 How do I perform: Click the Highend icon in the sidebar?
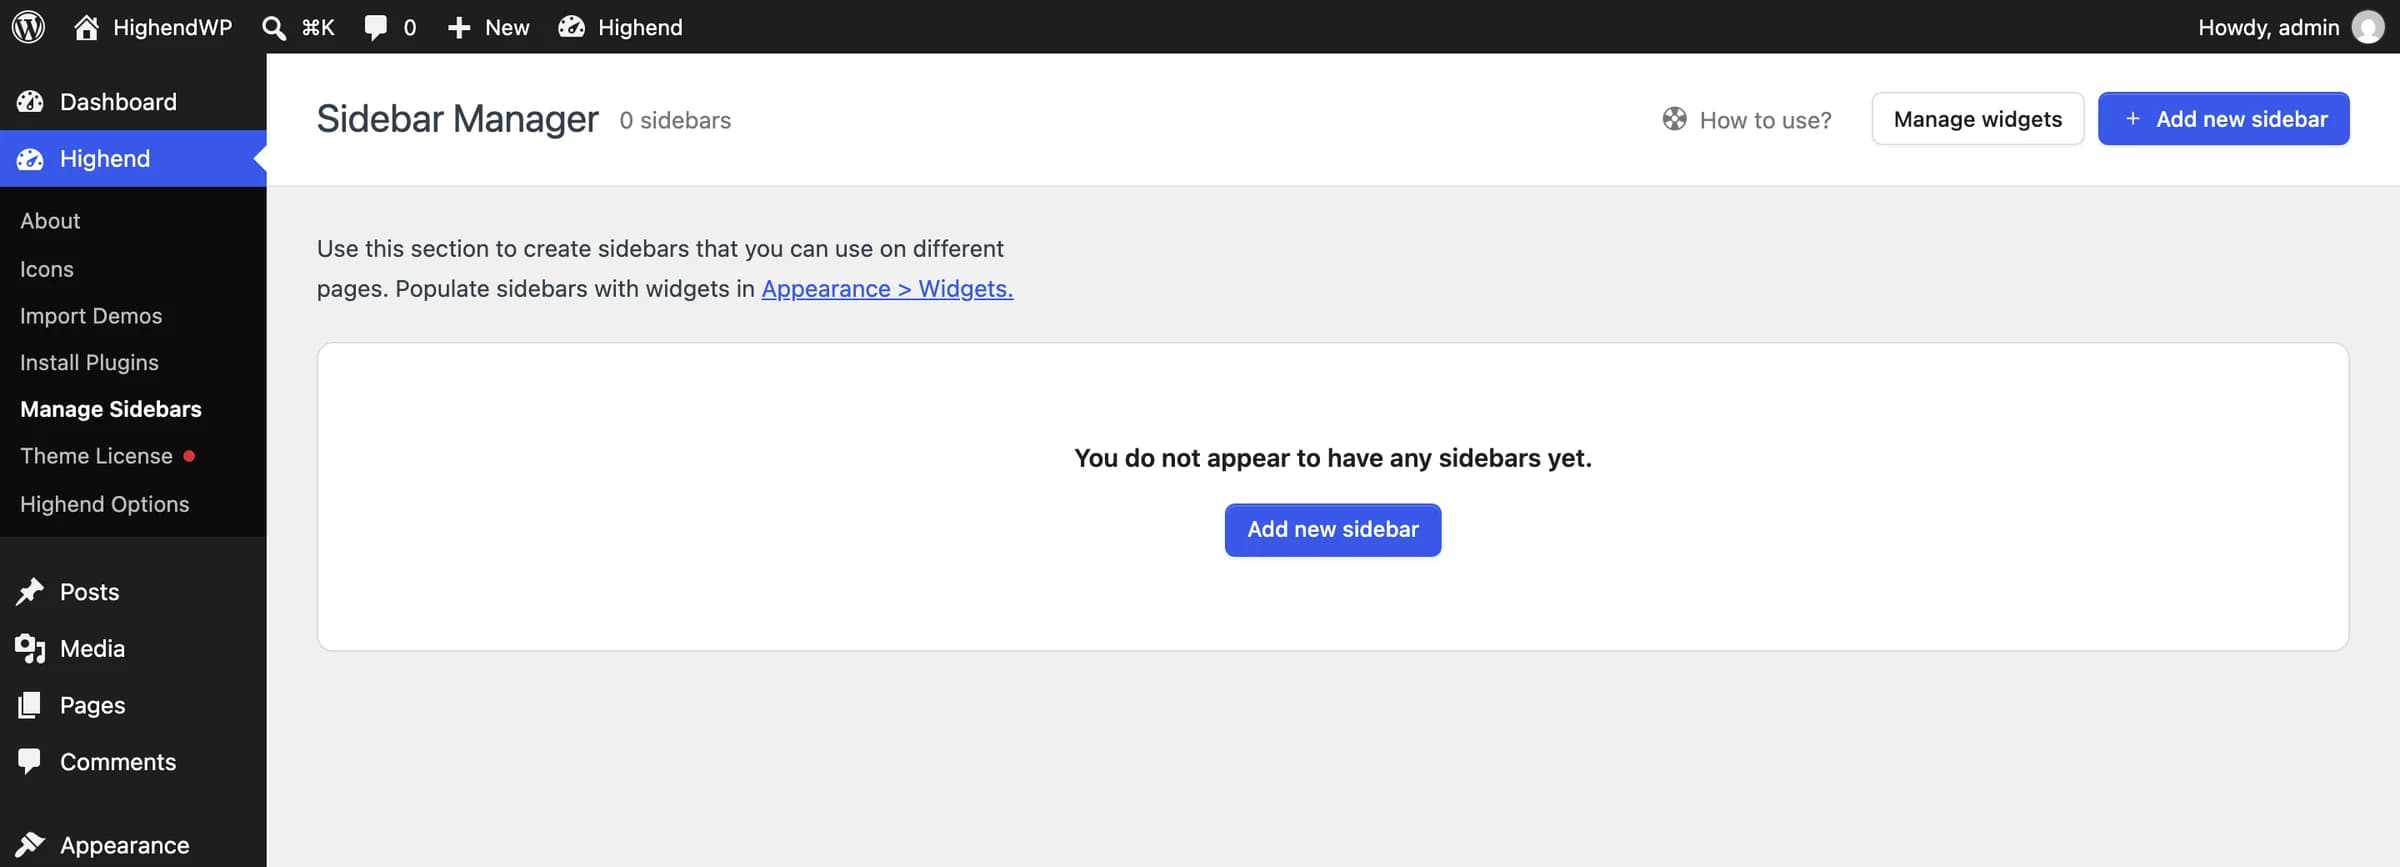tap(30, 158)
